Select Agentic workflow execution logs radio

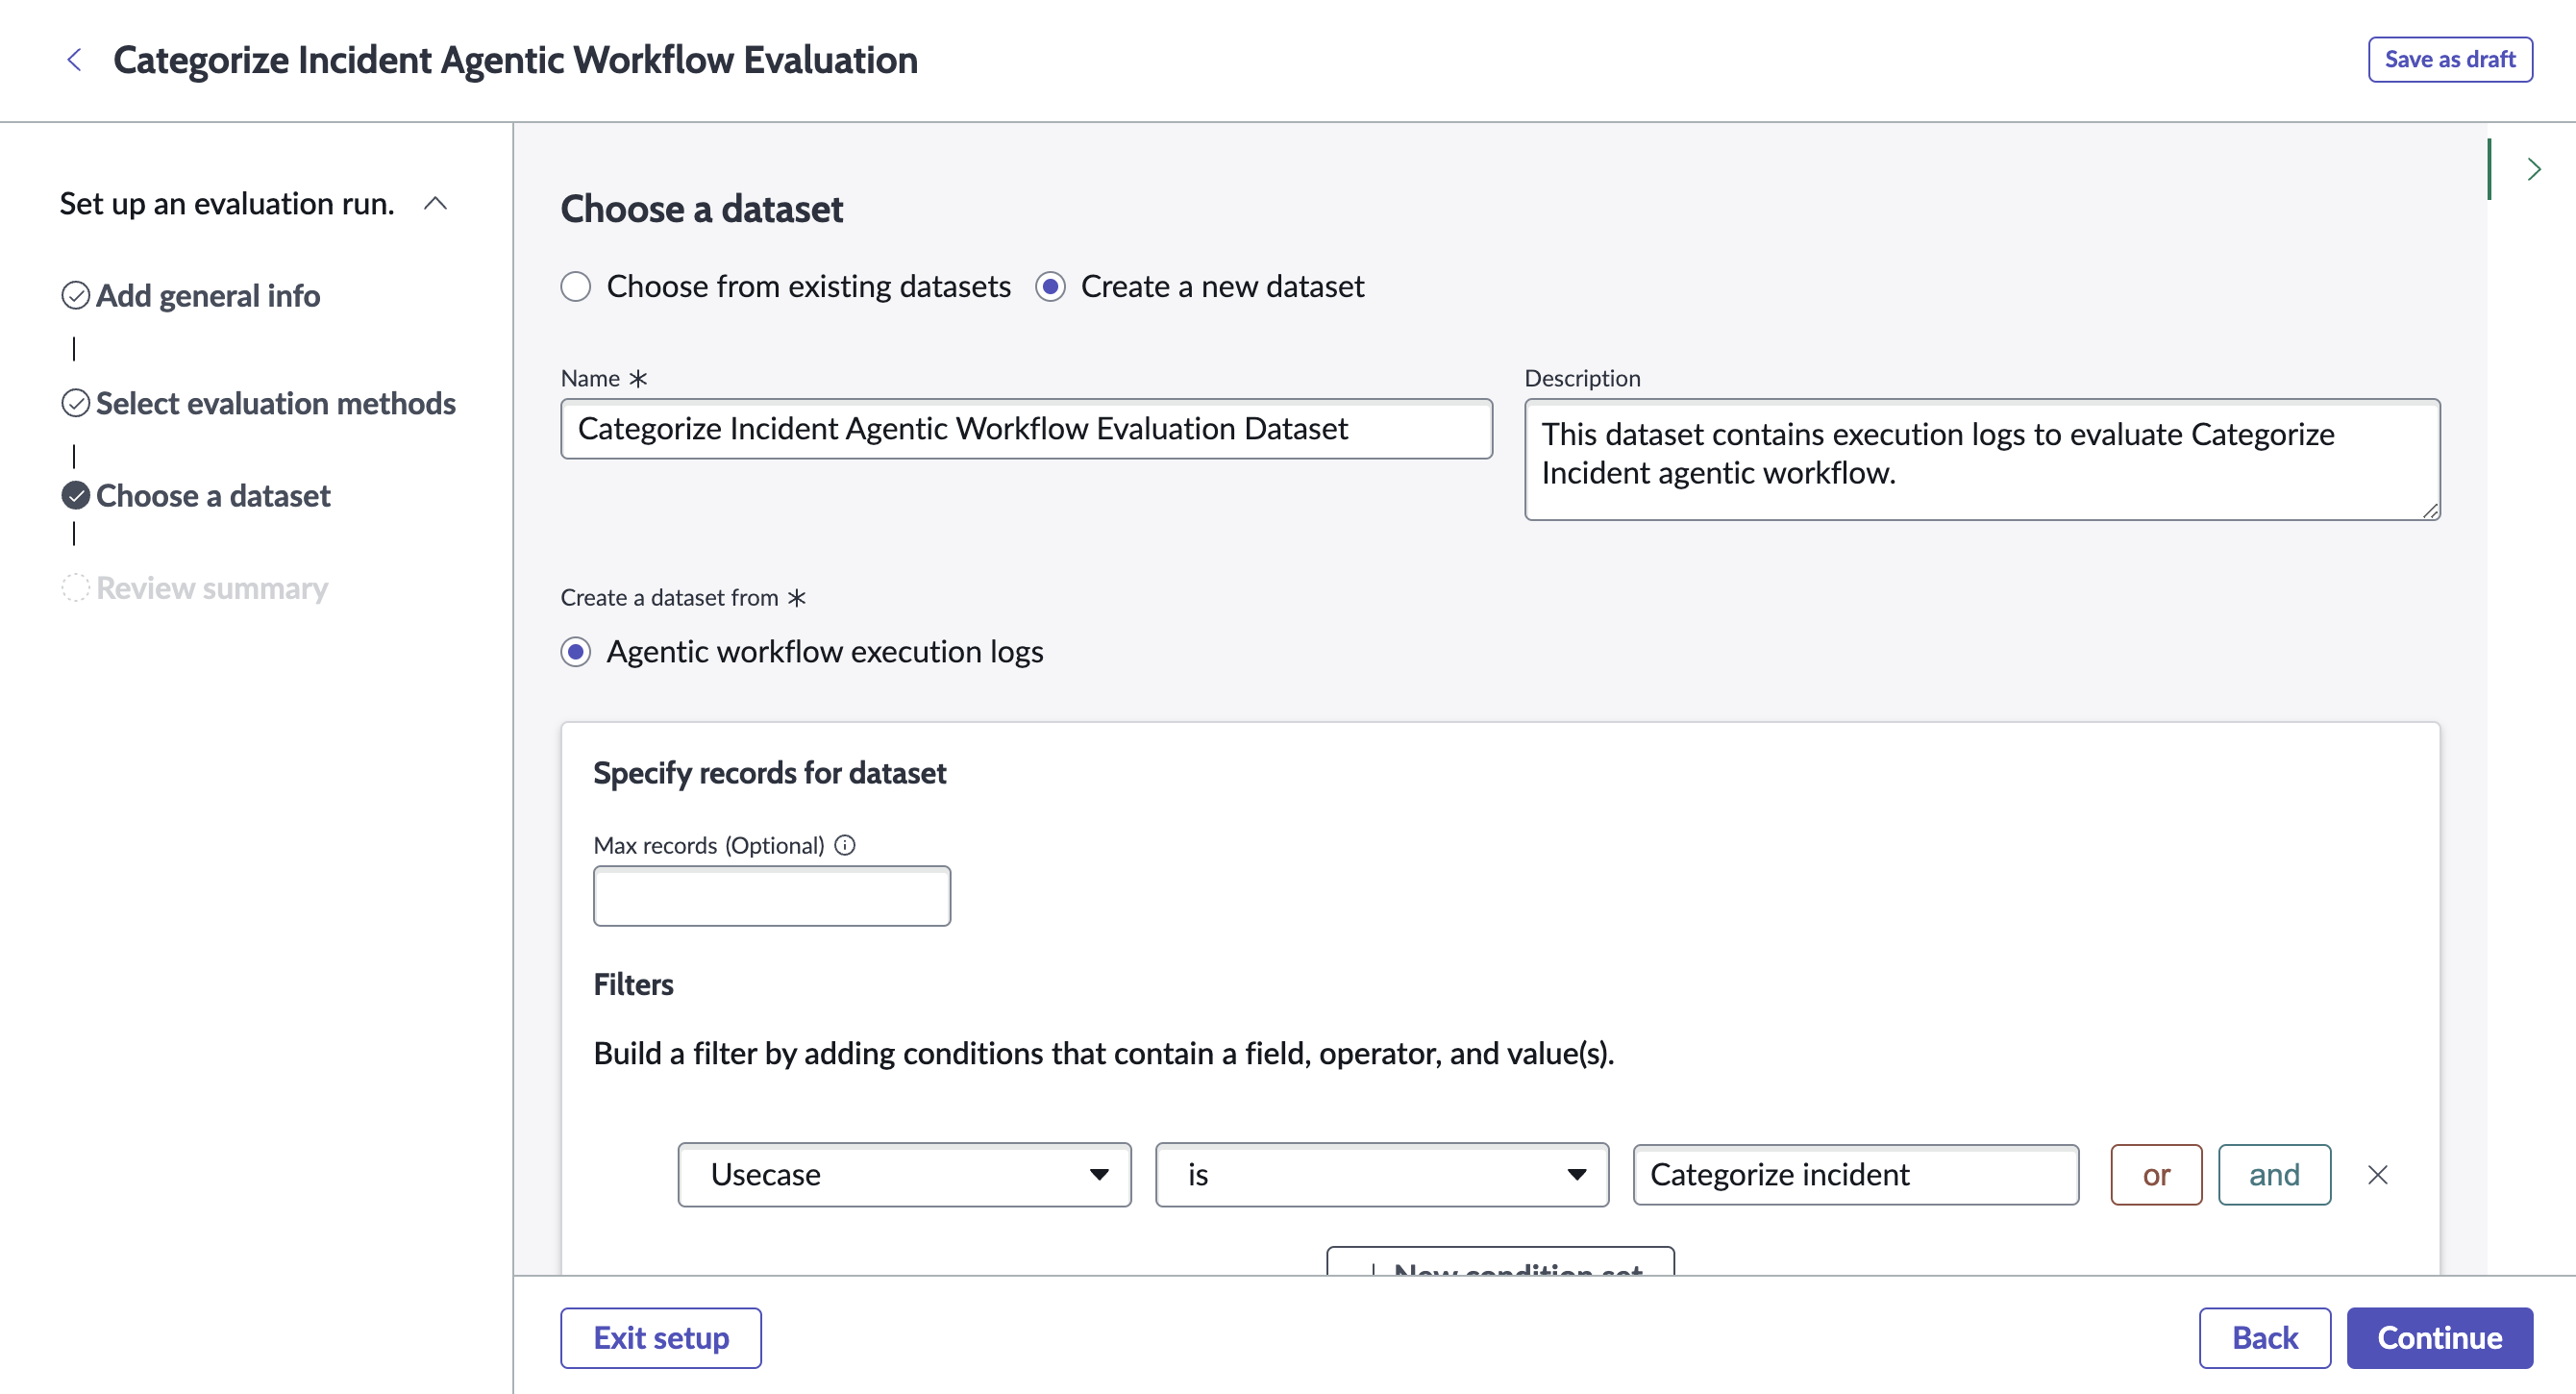pos(576,652)
